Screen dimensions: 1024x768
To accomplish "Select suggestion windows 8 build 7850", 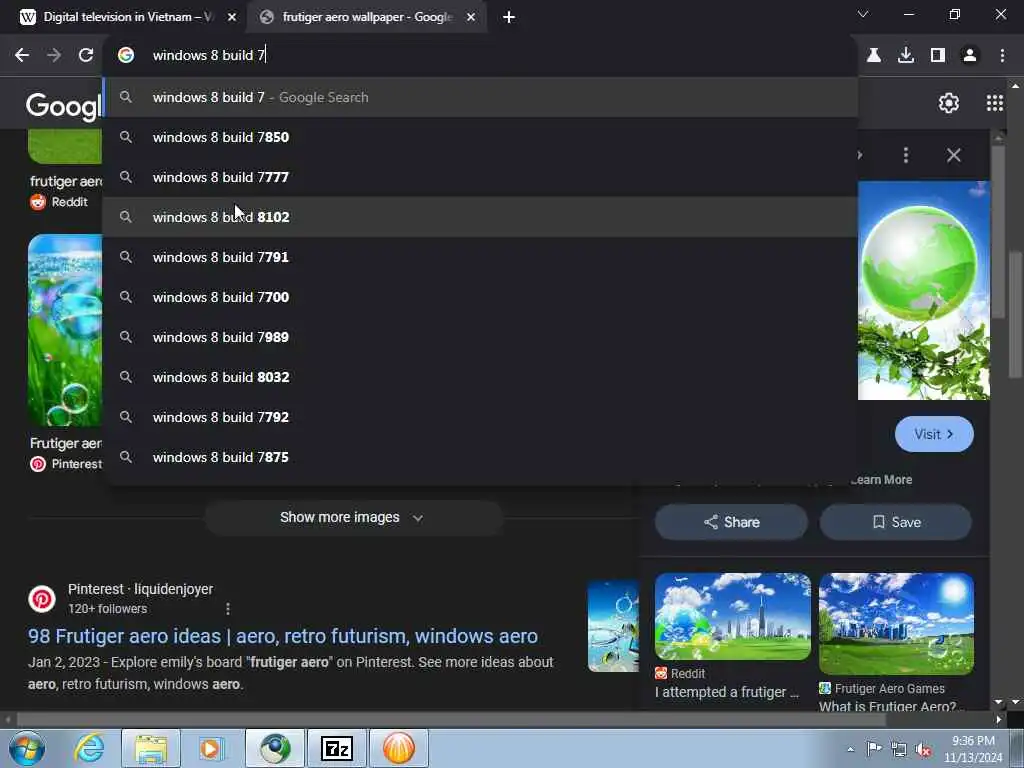I will pos(480,137).
